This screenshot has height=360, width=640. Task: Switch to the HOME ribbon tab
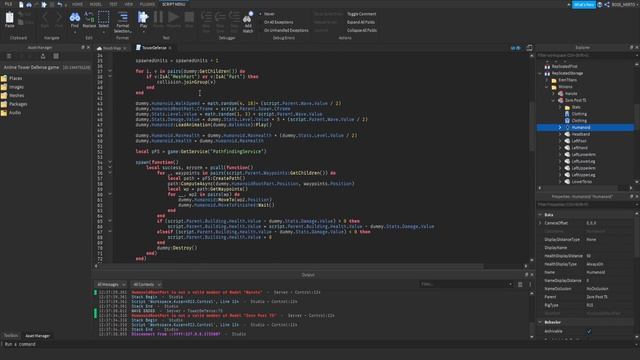pyautogui.click(x=77, y=4)
